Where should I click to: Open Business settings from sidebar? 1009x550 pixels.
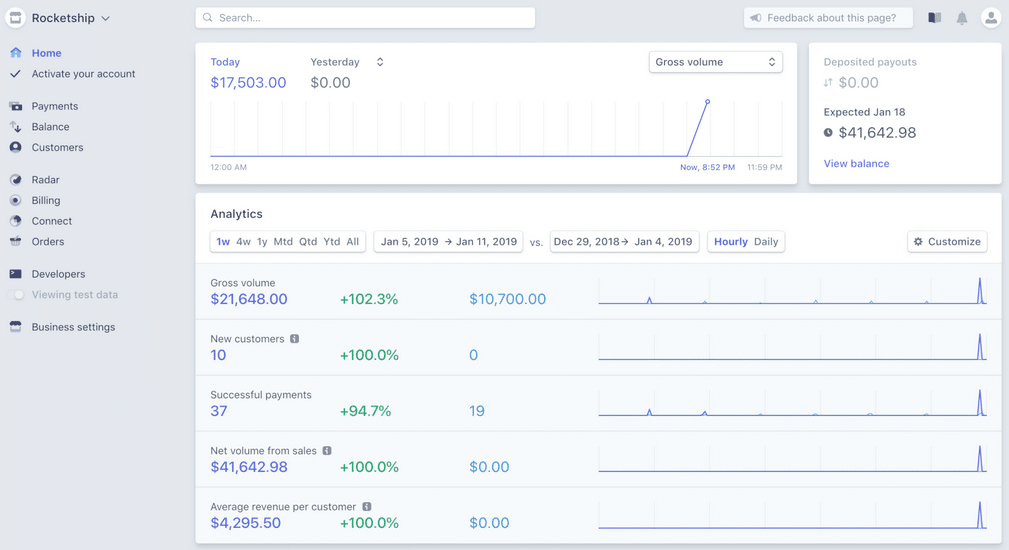73,327
